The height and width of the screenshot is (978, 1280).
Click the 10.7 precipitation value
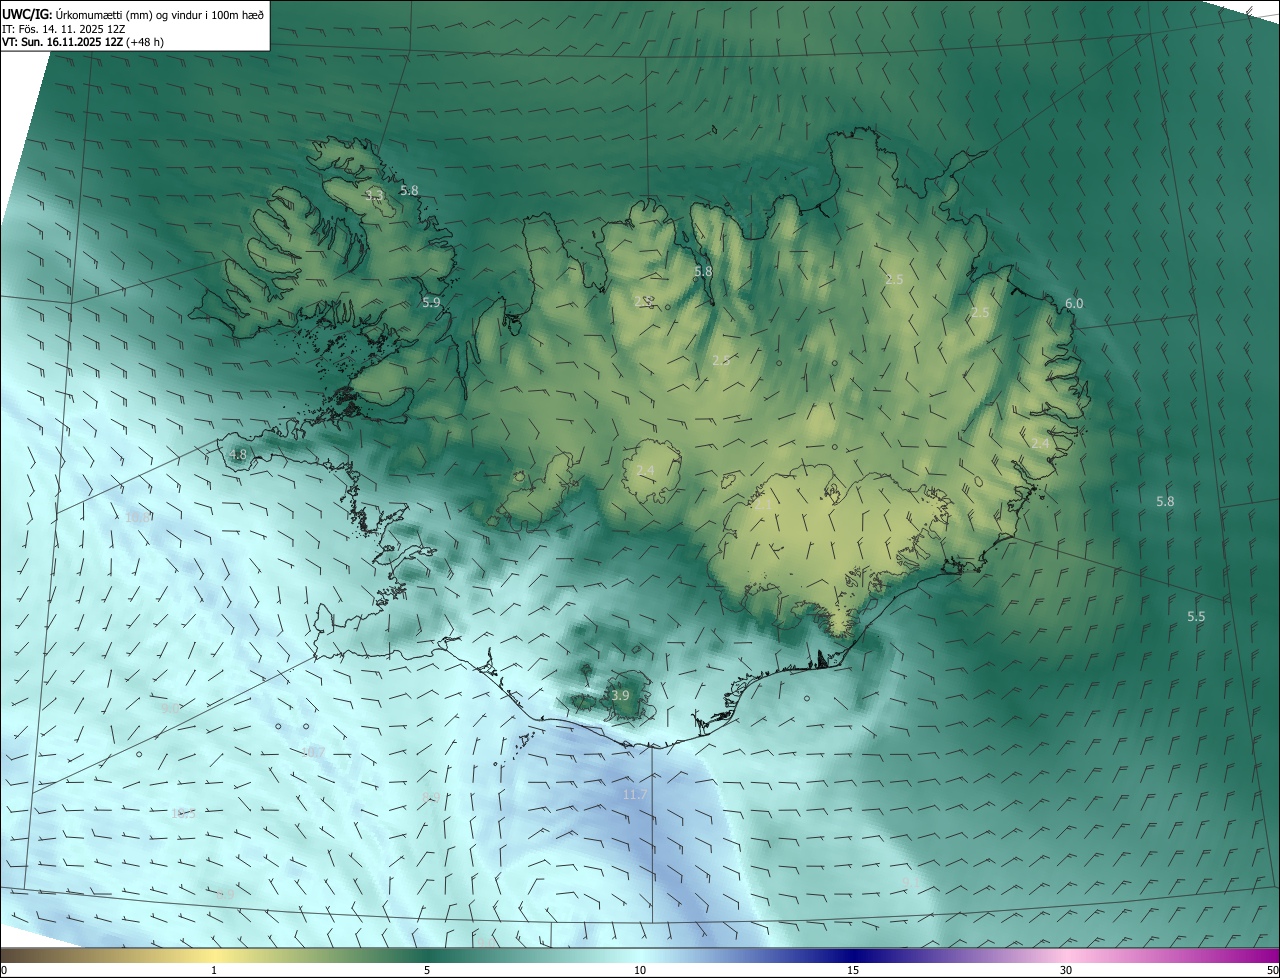coord(313,752)
